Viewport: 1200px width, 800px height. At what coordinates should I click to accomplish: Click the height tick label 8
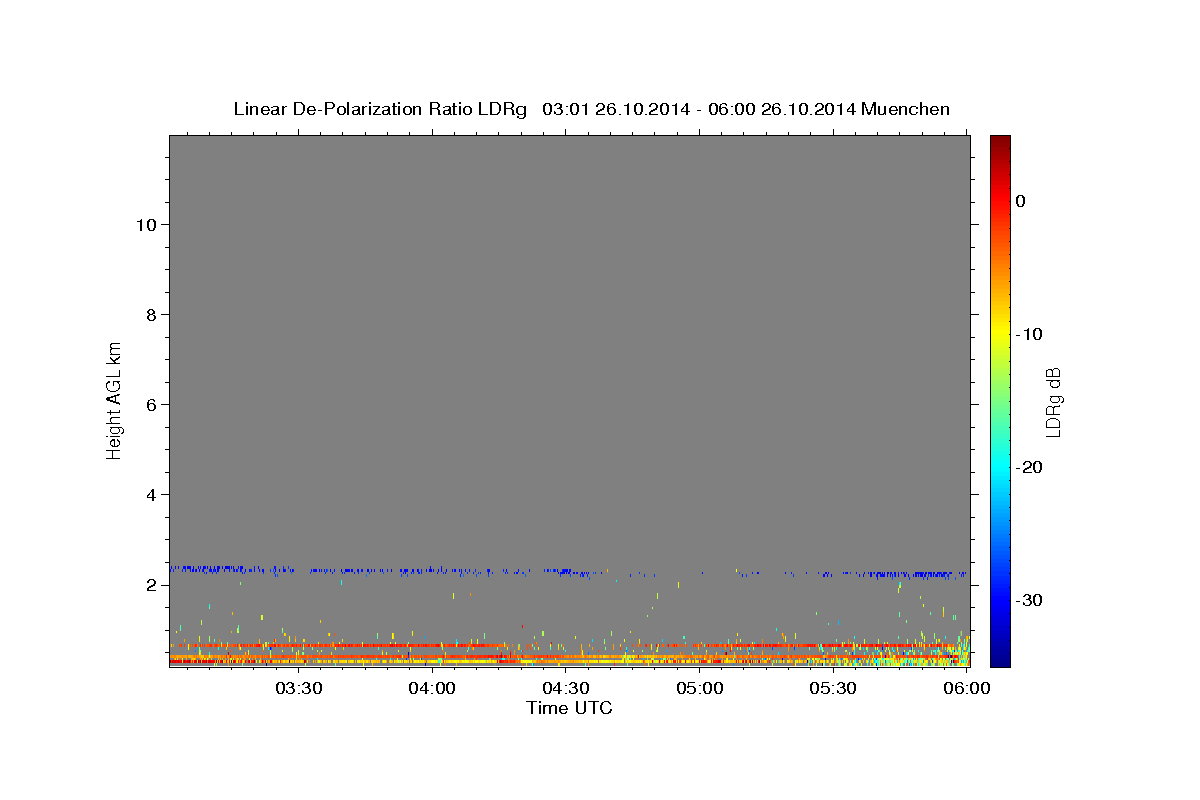point(149,315)
